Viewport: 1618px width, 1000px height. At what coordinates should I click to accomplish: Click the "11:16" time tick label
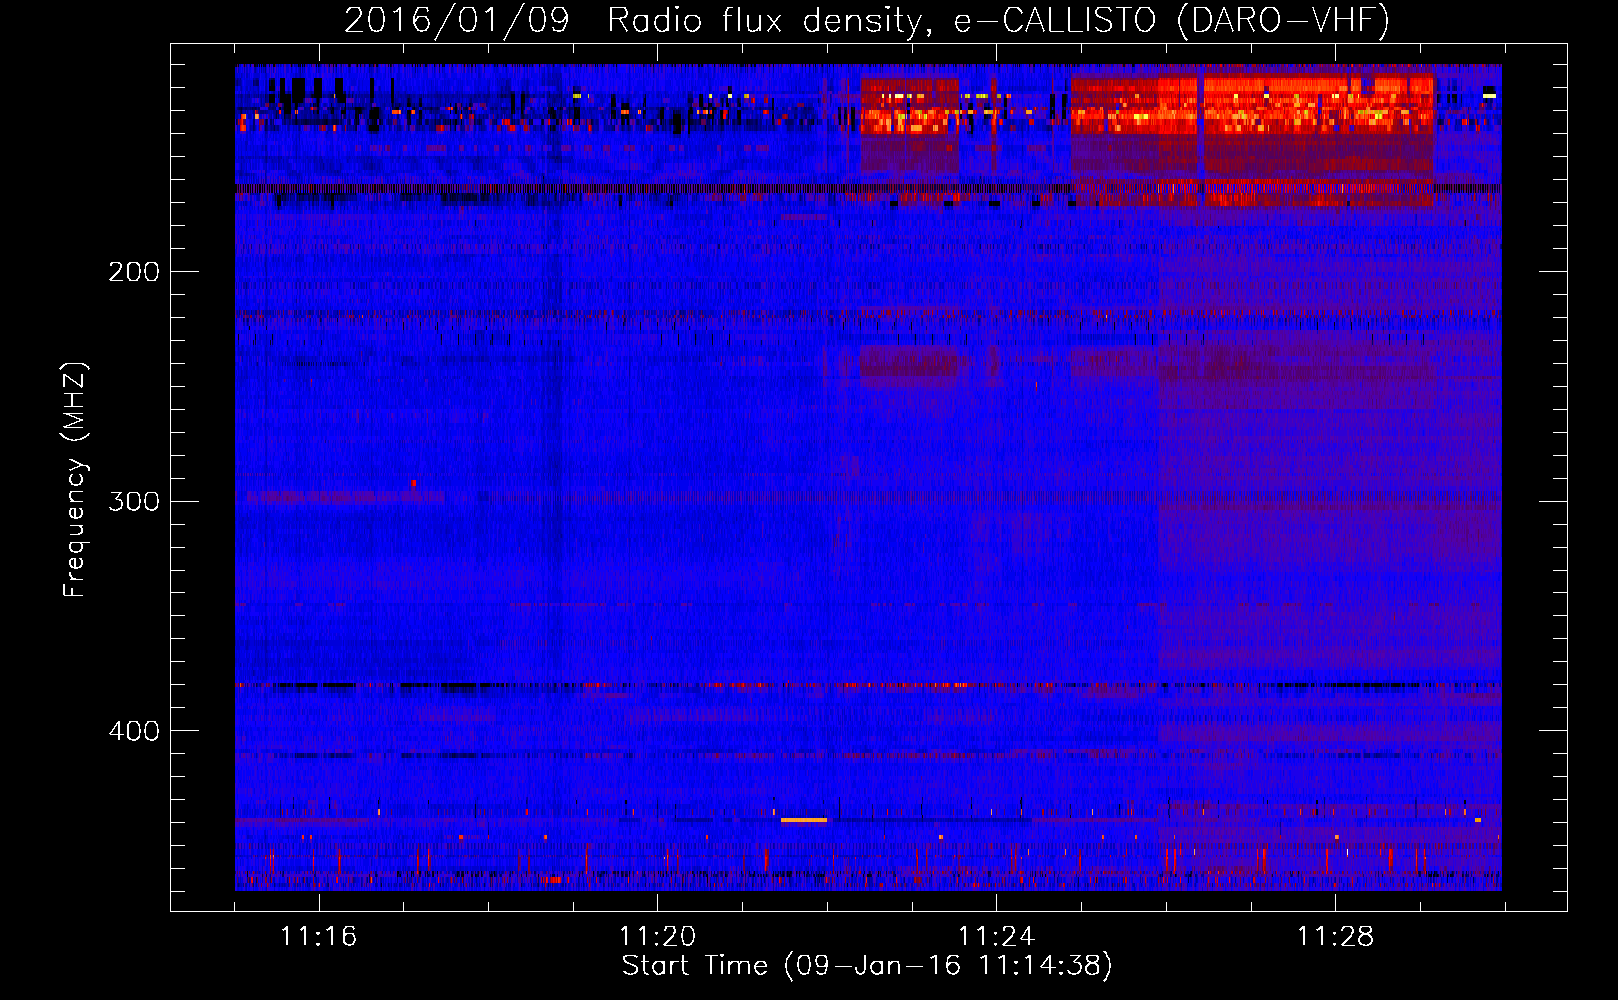tap(318, 937)
